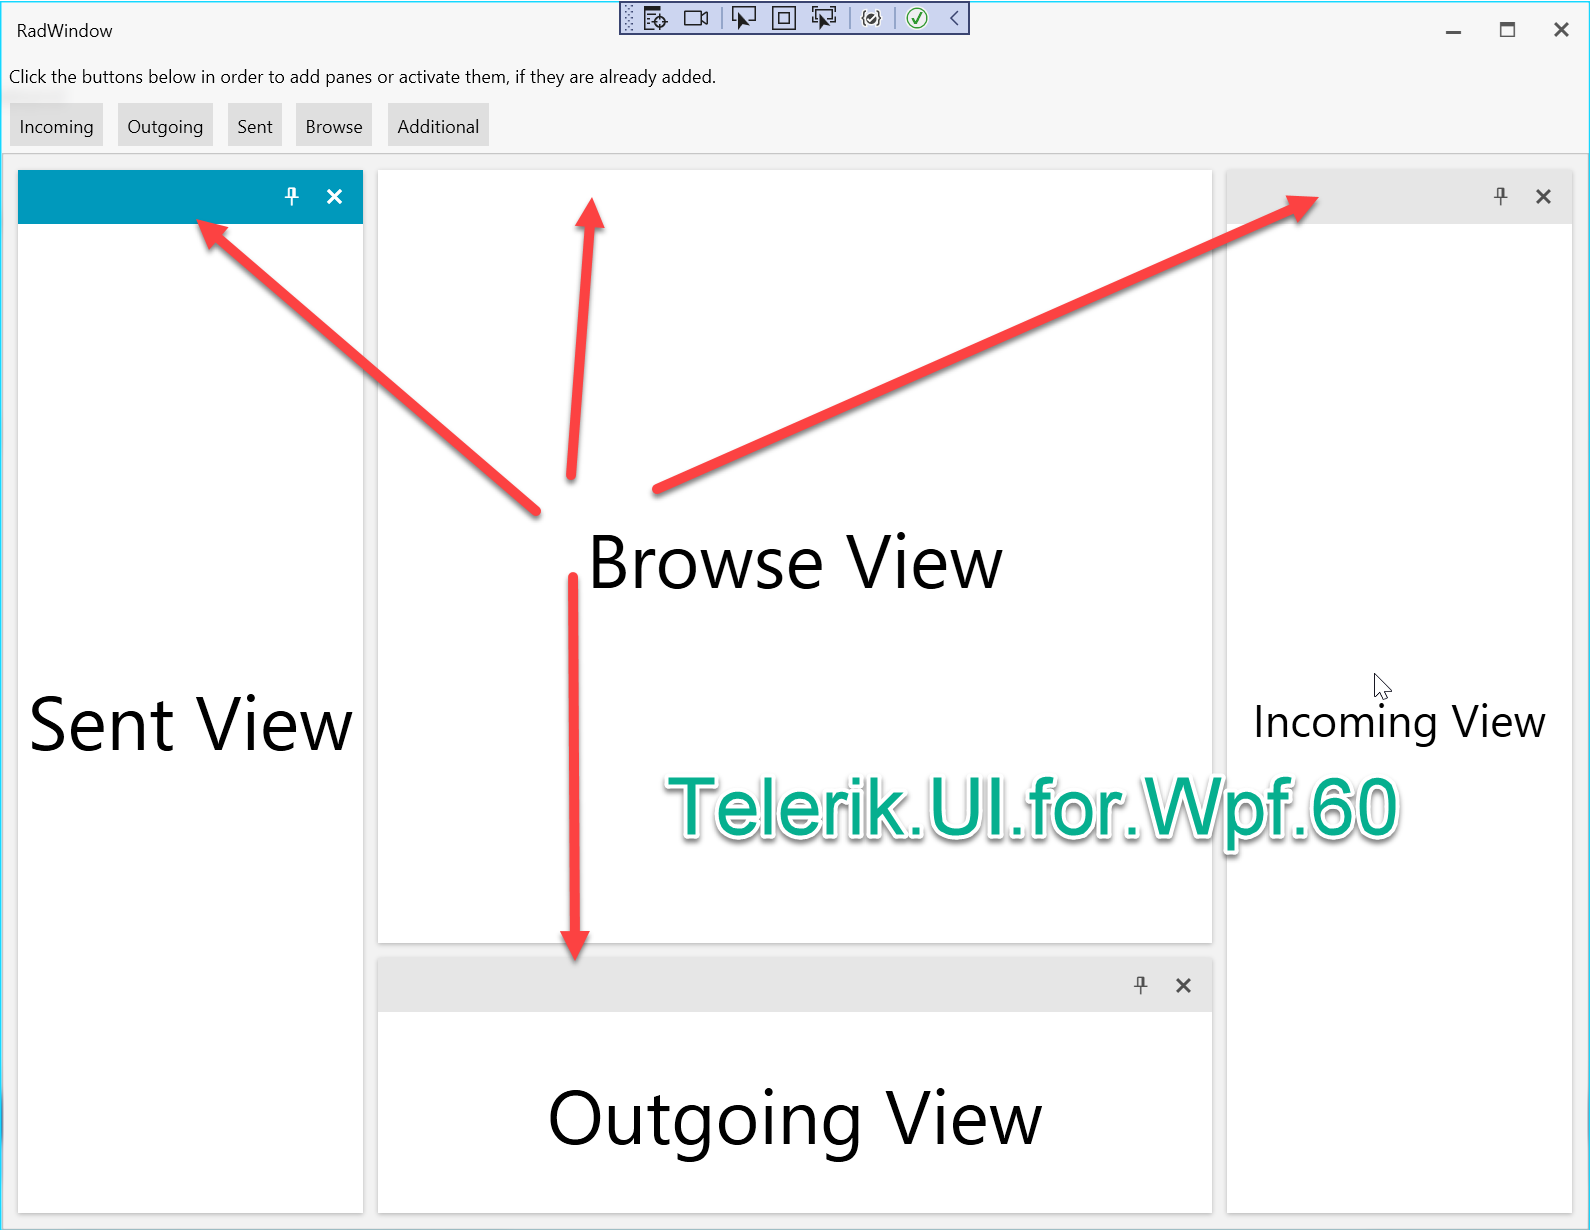This screenshot has width=1590, height=1230.
Task: Open binding failures braces icon
Action: tap(871, 18)
